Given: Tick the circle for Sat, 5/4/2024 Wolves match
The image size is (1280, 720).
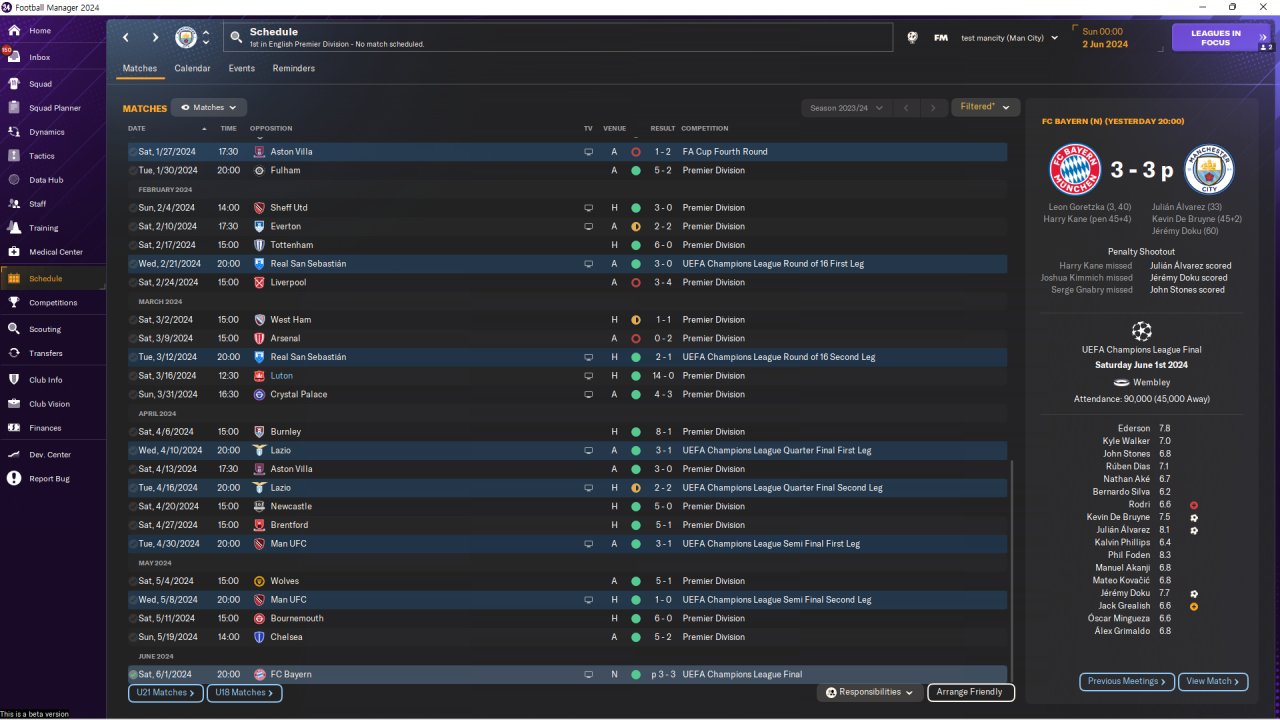Looking at the screenshot, I should [133, 581].
